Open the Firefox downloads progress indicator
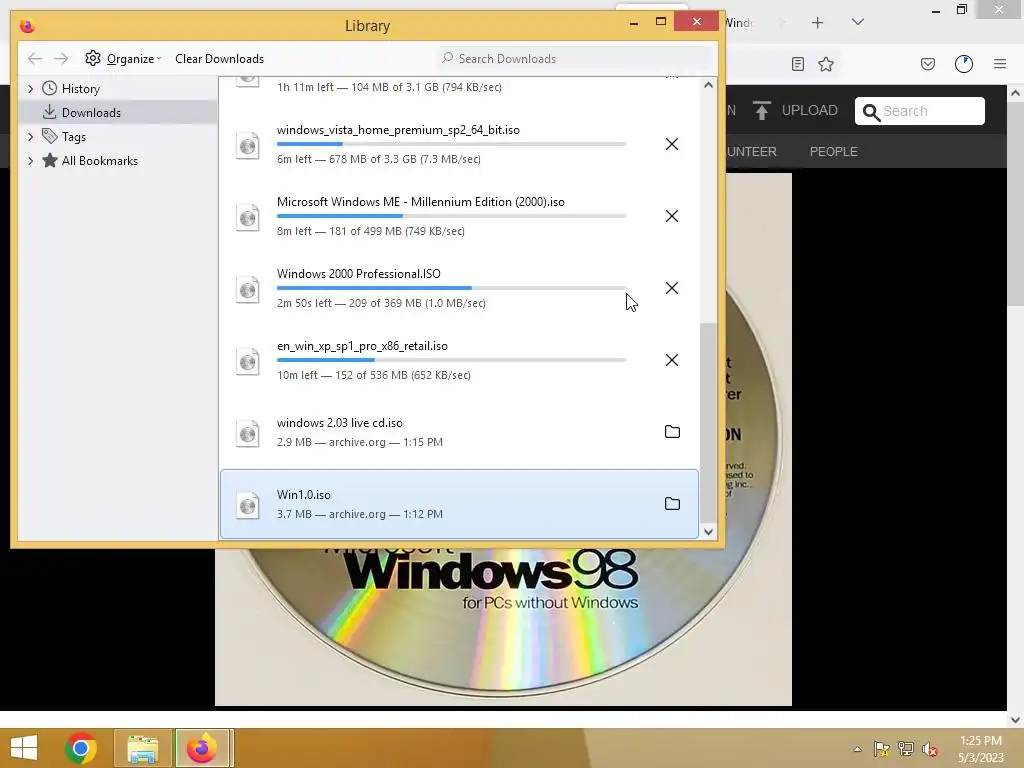 [964, 64]
